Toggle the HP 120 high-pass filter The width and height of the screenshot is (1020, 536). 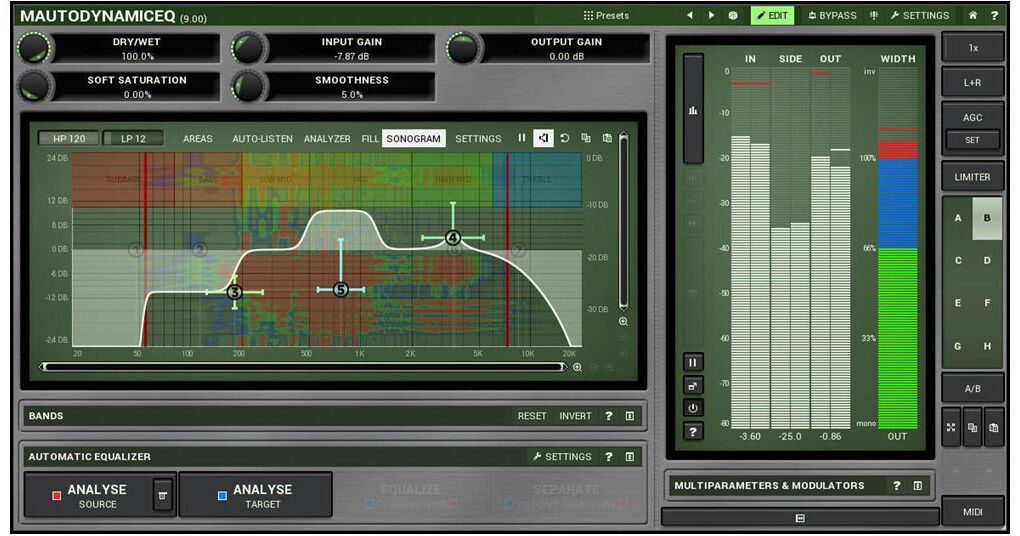(69, 139)
